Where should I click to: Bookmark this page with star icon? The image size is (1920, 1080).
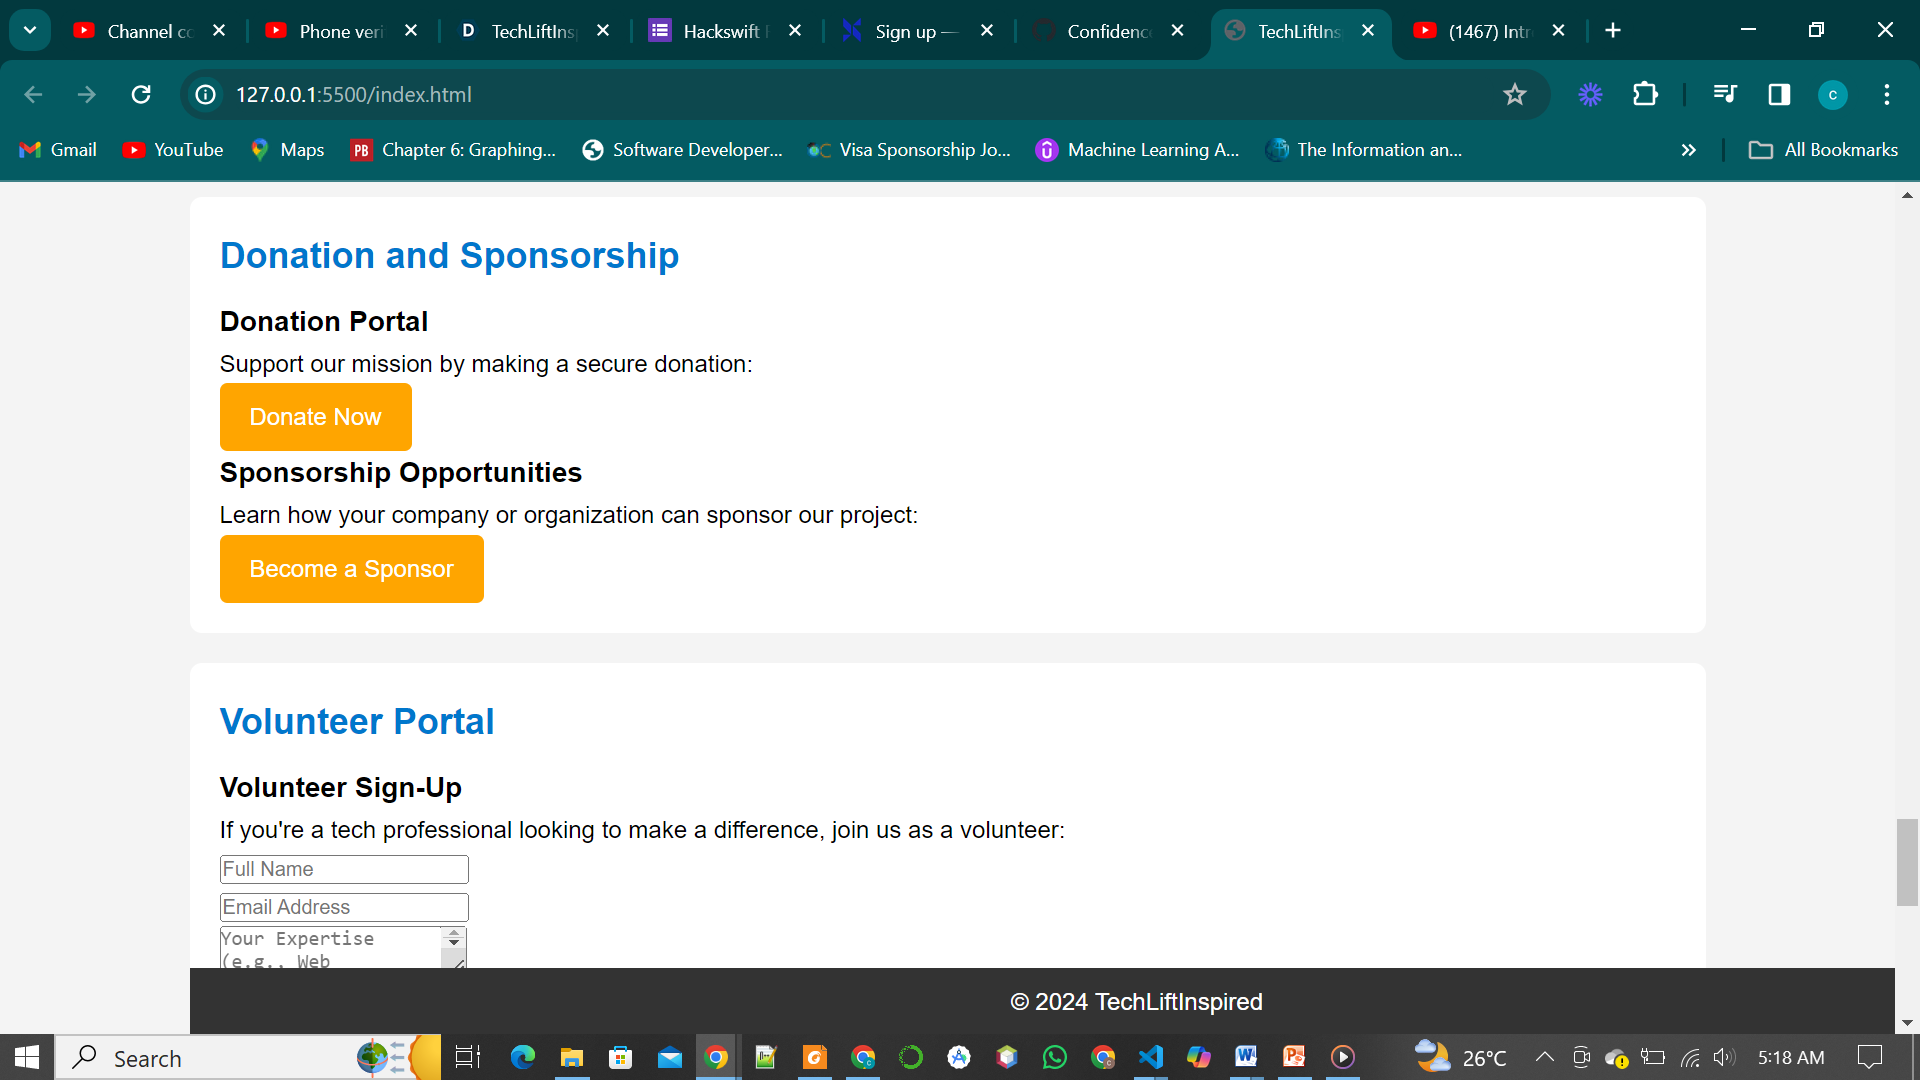pyautogui.click(x=1515, y=94)
